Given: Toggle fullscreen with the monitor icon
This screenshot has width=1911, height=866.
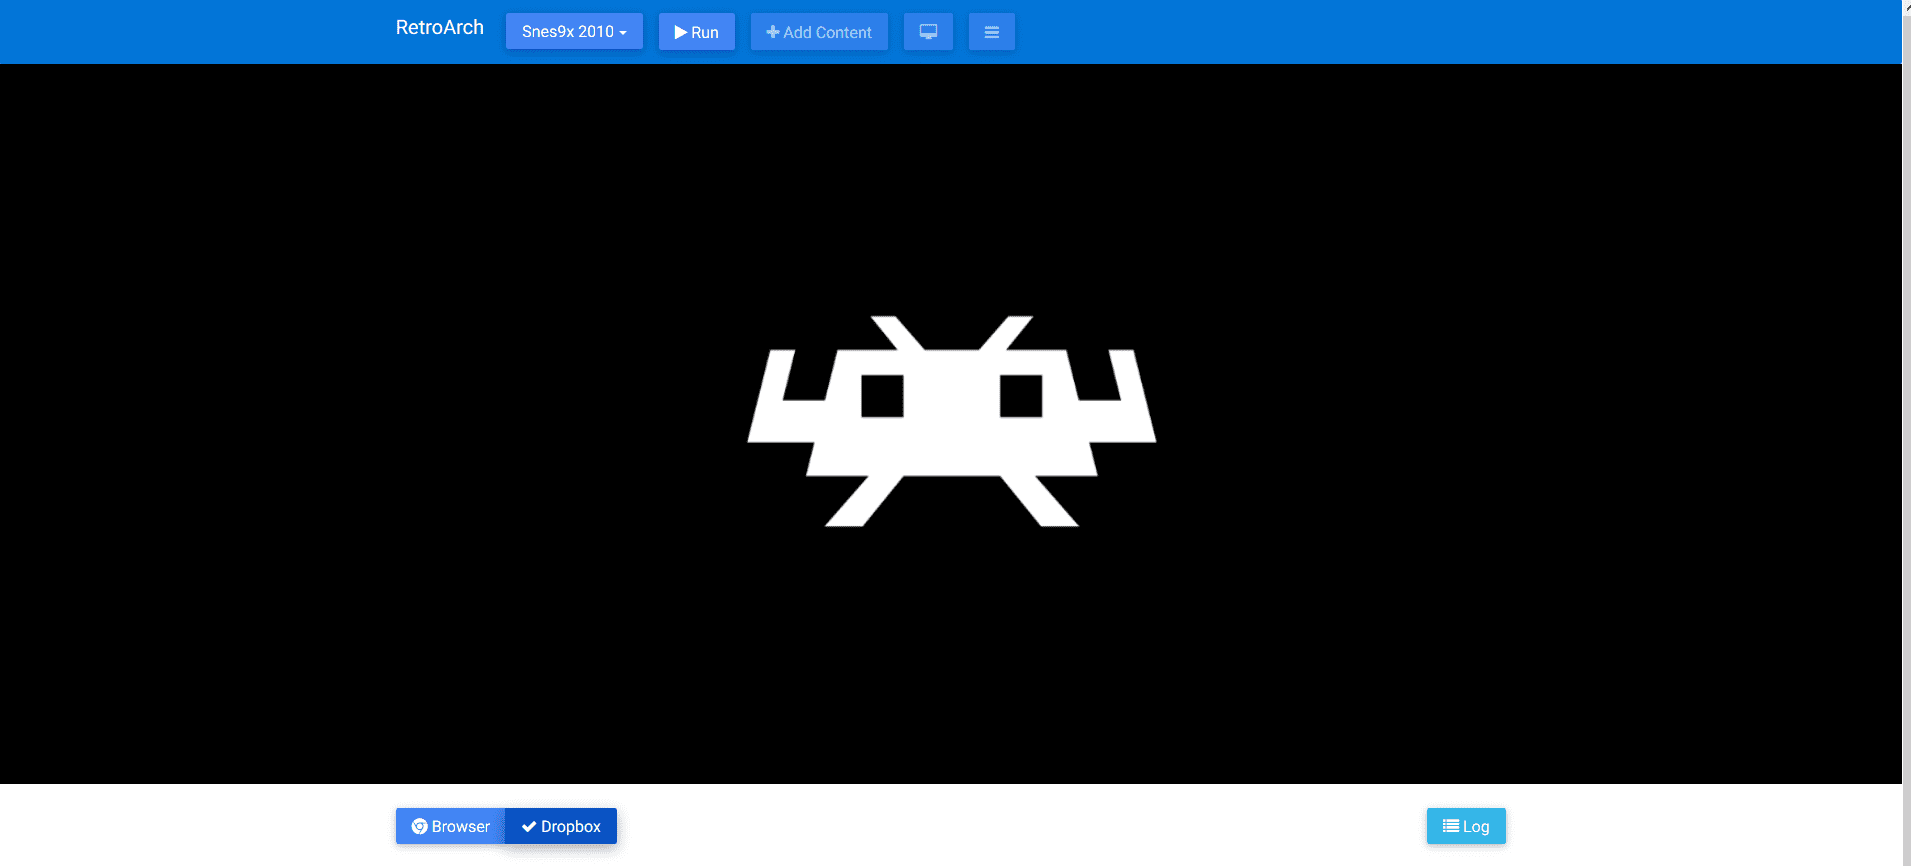Looking at the screenshot, I should (928, 32).
